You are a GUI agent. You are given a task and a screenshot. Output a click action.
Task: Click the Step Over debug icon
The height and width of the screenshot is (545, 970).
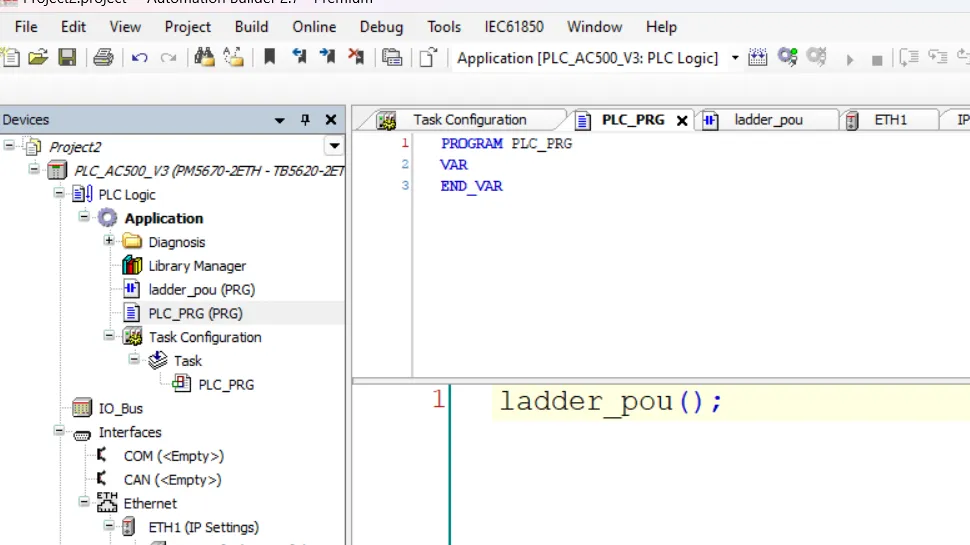(909, 58)
